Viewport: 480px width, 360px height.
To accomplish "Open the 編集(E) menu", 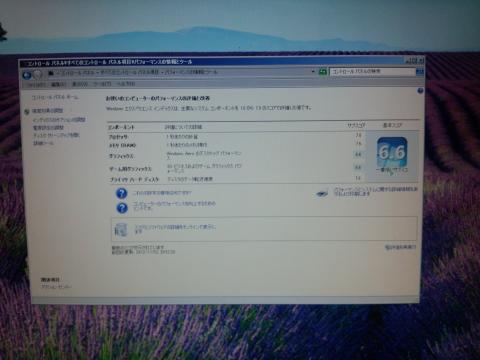I will point(58,84).
